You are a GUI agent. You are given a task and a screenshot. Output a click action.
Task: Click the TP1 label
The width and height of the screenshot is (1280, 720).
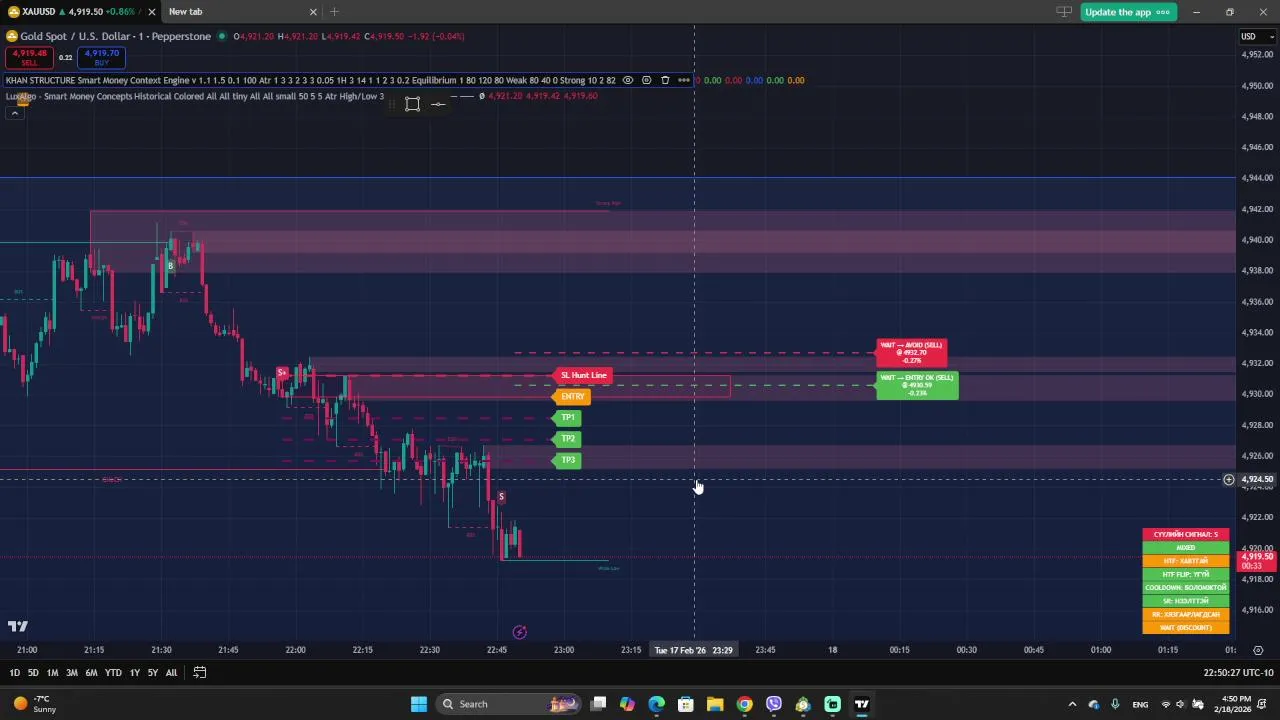pos(566,418)
